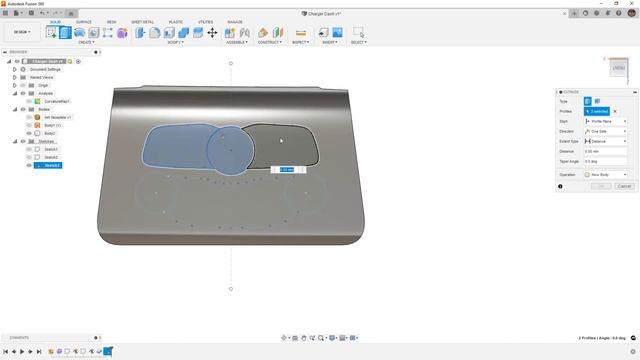Switch to the Sheet Metal tab

(142, 22)
